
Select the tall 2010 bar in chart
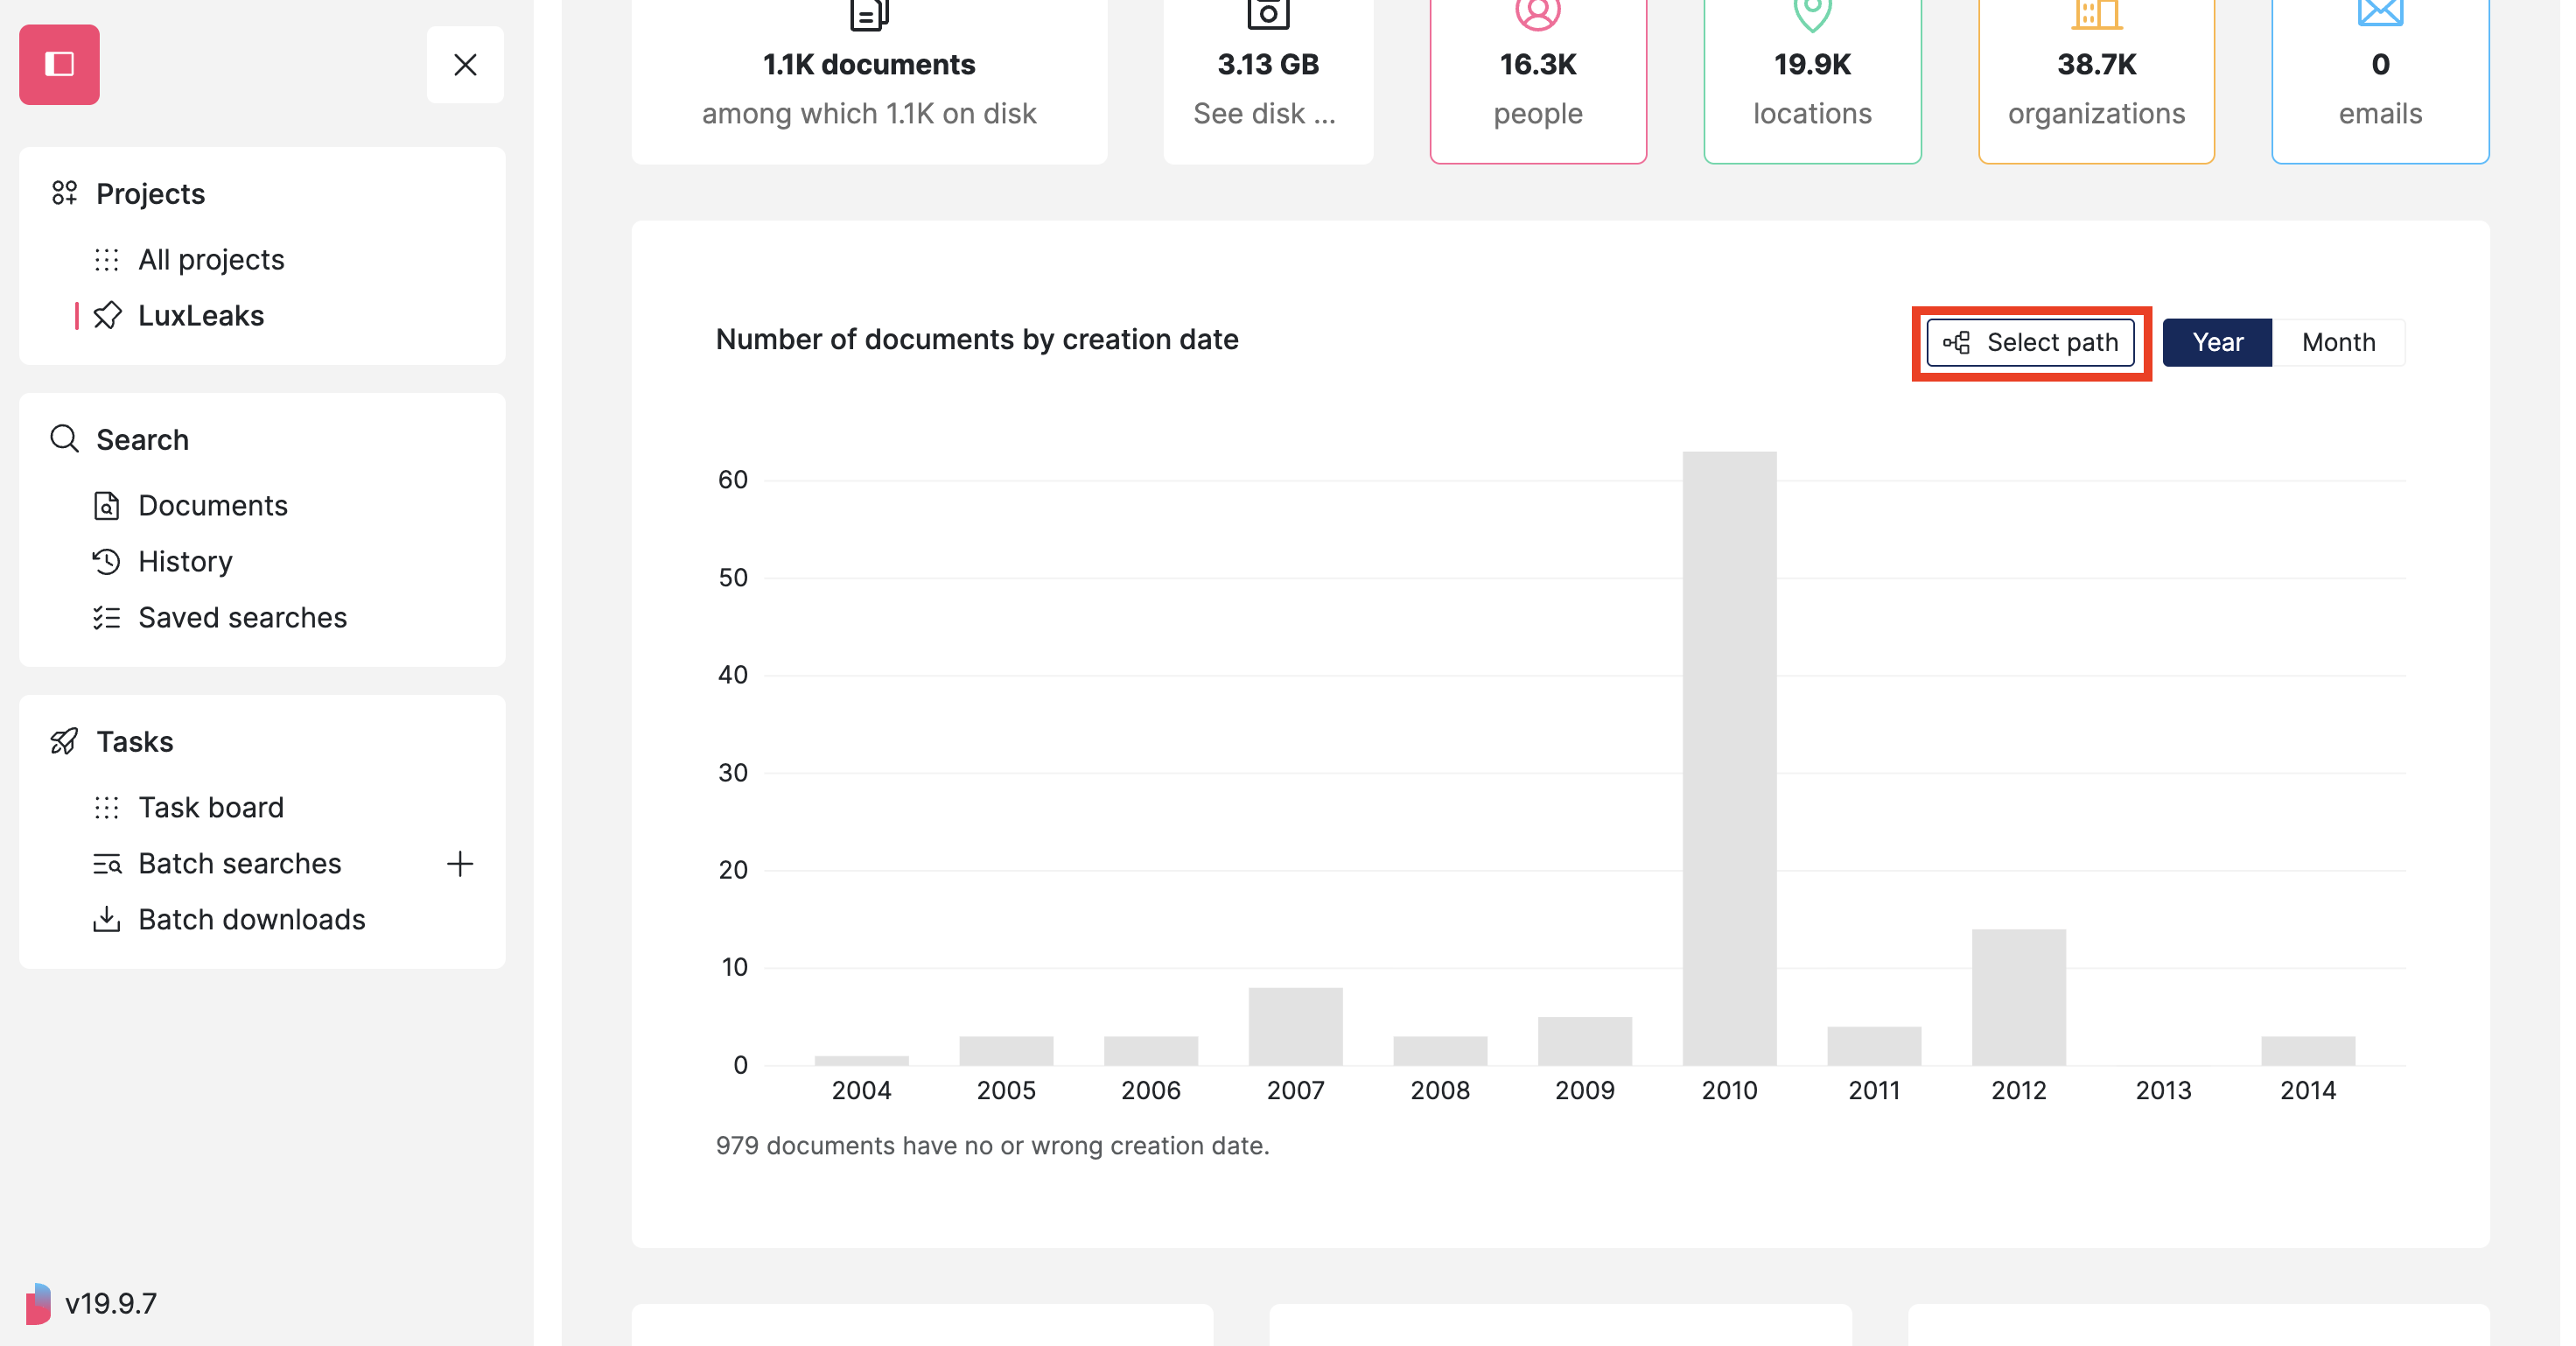click(x=1729, y=760)
